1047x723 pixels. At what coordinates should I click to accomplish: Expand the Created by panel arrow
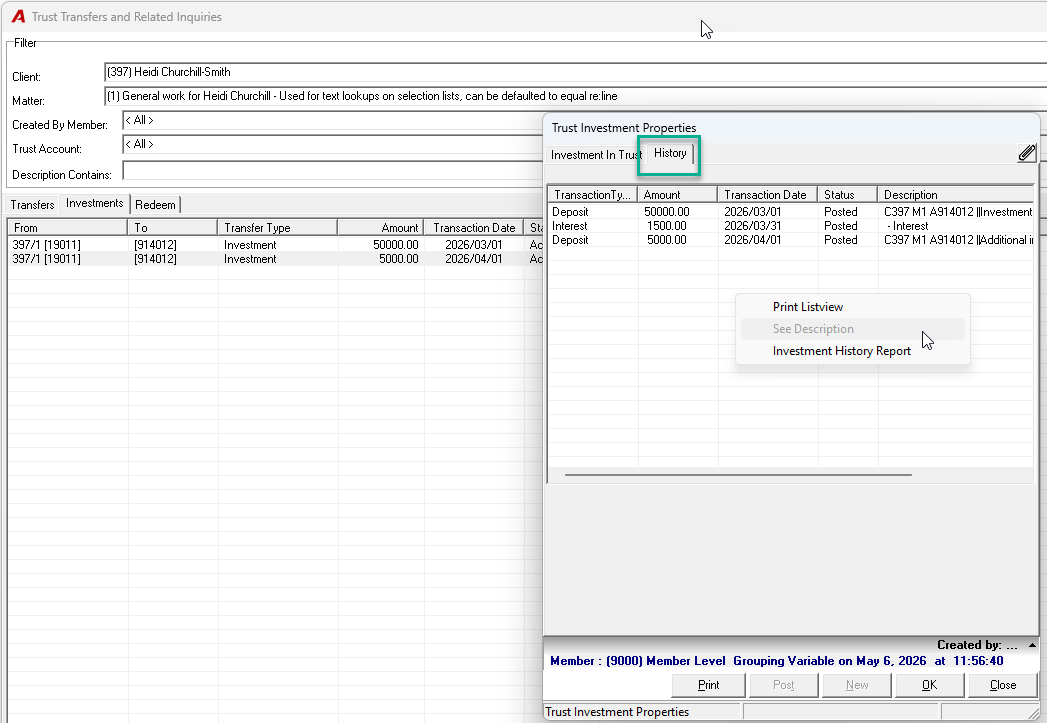click(1032, 645)
